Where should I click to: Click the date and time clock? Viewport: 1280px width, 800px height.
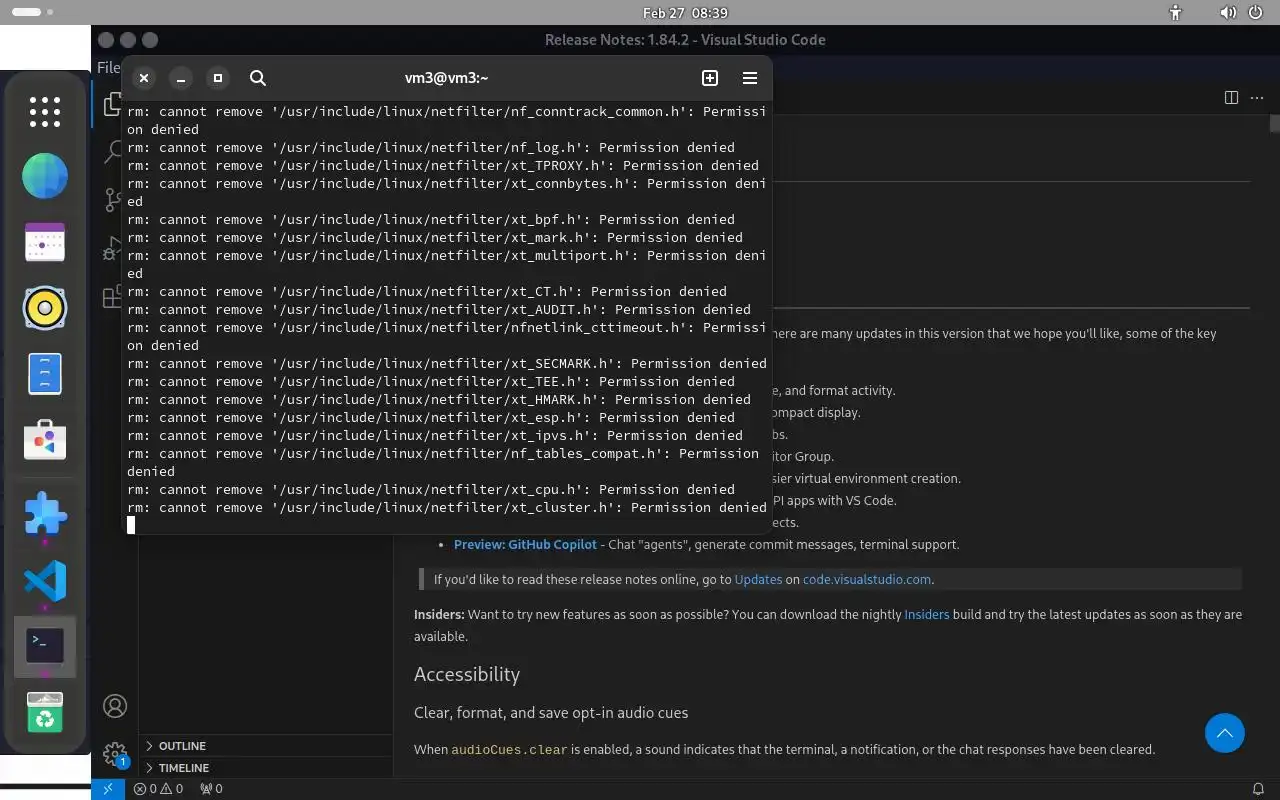(685, 13)
